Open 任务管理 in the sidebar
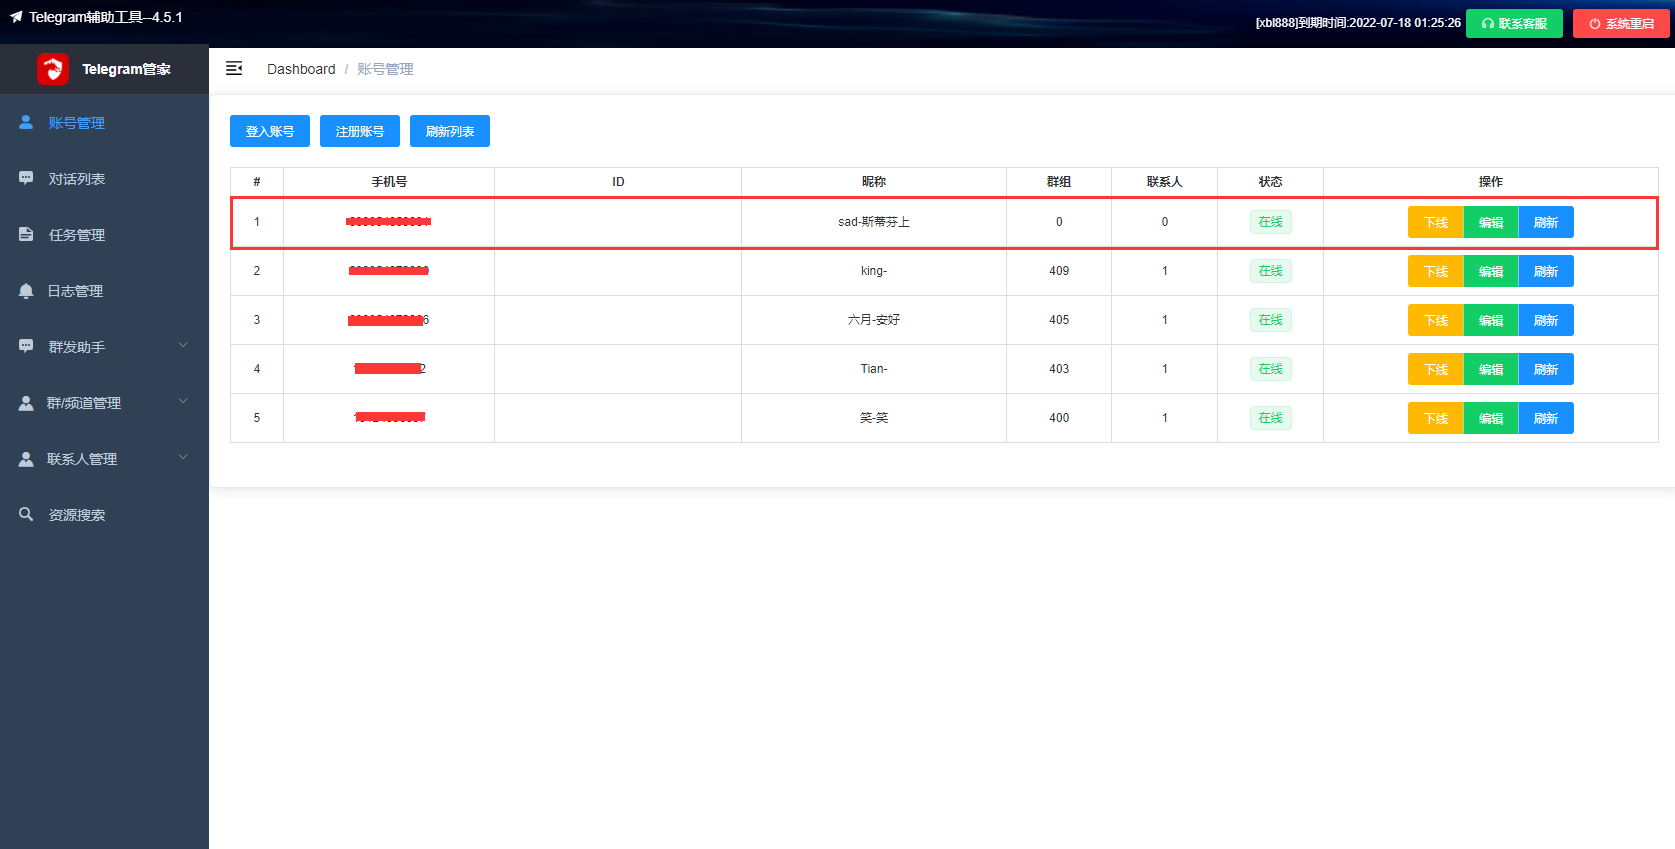The width and height of the screenshot is (1675, 849). point(104,235)
